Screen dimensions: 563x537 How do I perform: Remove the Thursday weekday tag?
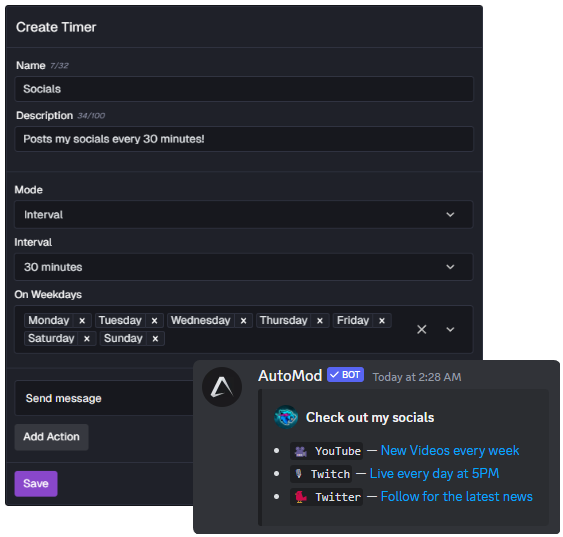320,321
